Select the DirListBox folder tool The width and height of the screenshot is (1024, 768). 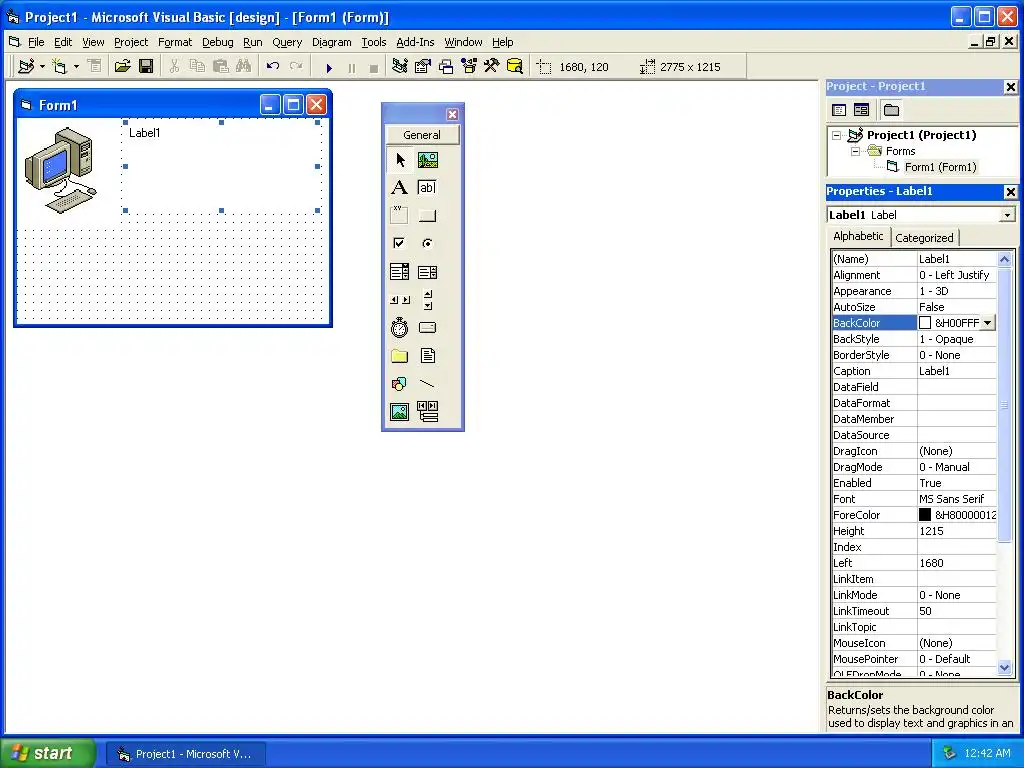click(x=400, y=356)
